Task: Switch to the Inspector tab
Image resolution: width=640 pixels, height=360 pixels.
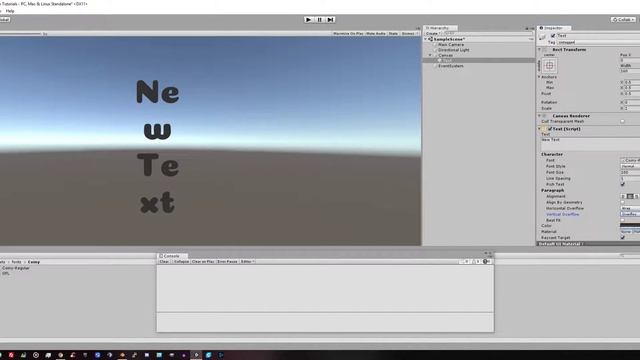Action: tap(553, 28)
